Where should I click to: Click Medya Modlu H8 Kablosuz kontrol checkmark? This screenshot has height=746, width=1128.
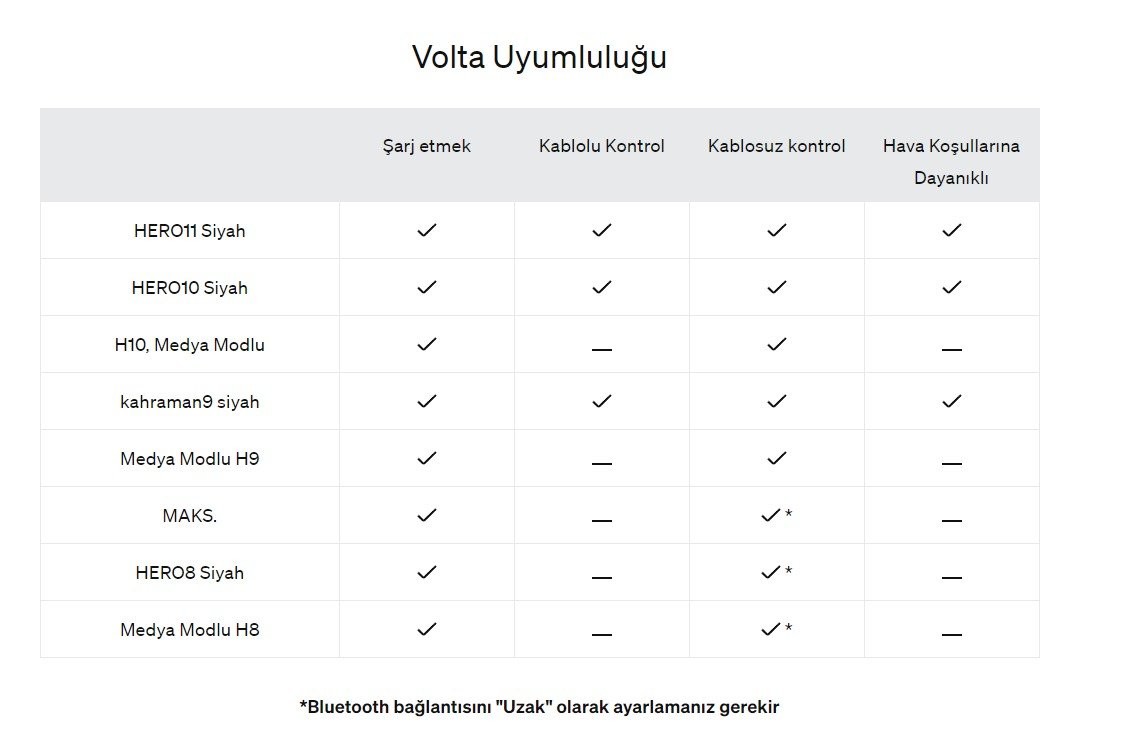776,629
